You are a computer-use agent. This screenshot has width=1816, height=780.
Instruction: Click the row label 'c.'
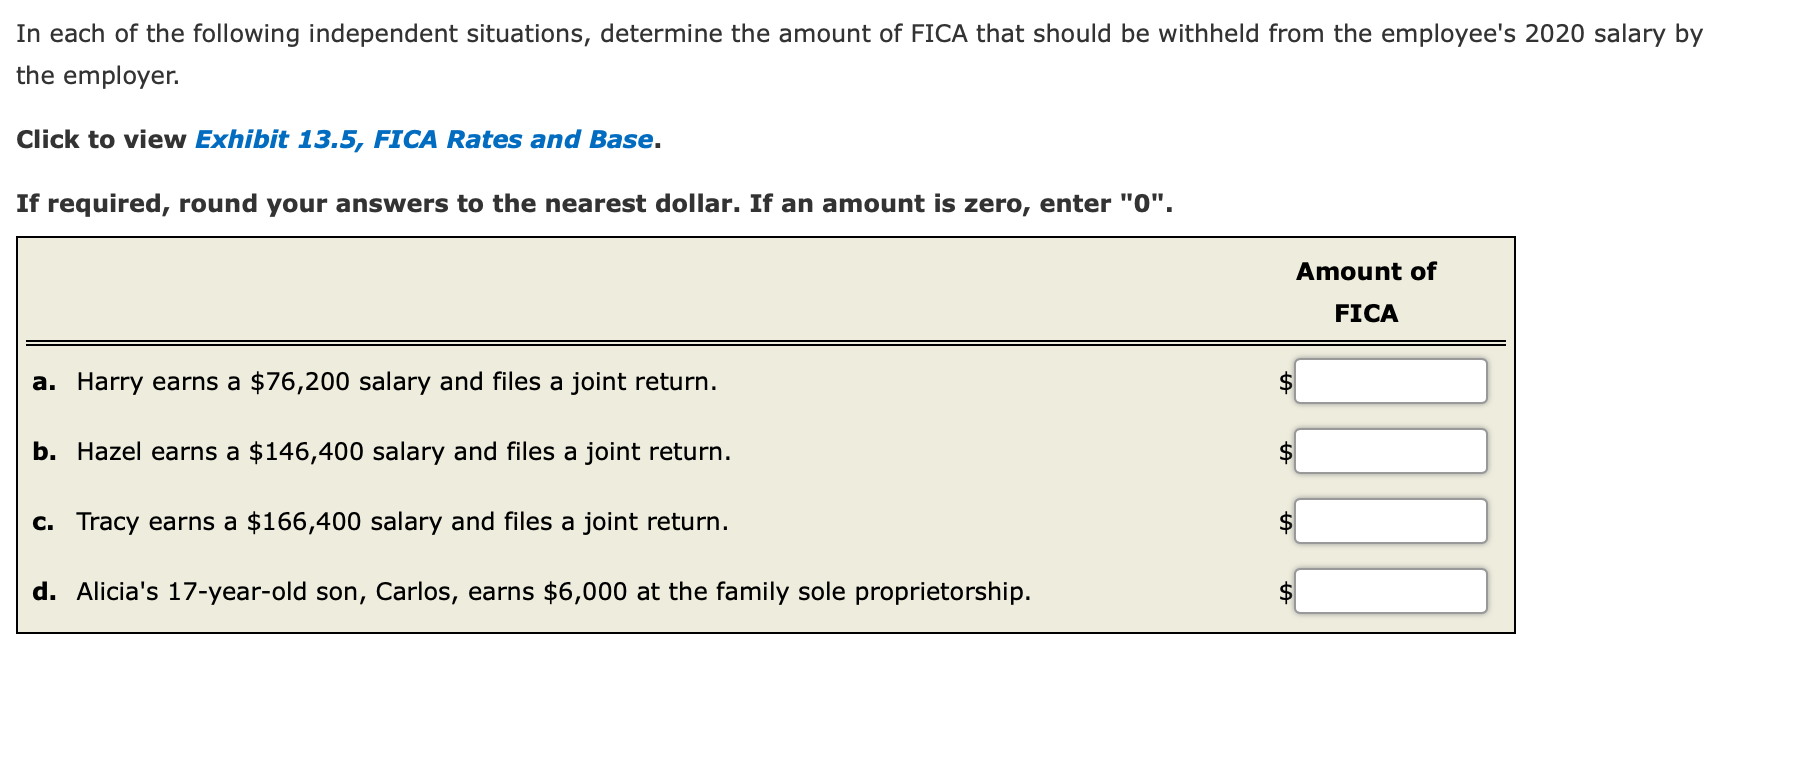point(43,522)
